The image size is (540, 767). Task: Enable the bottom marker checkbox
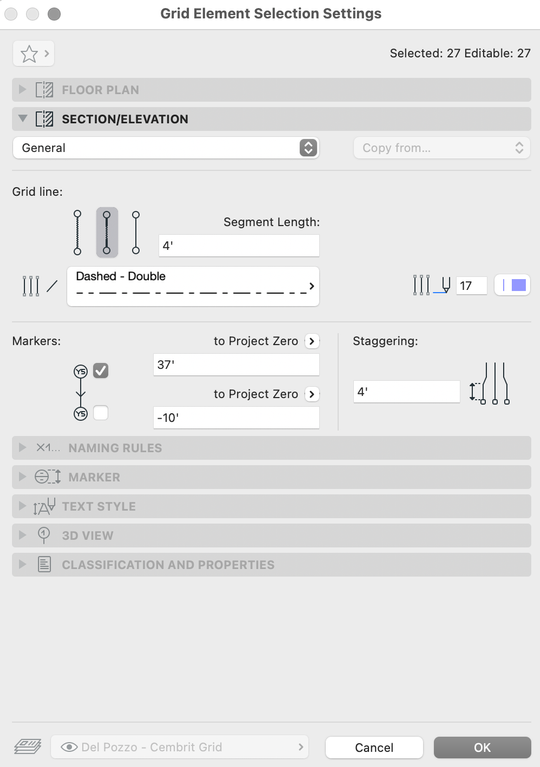click(101, 413)
